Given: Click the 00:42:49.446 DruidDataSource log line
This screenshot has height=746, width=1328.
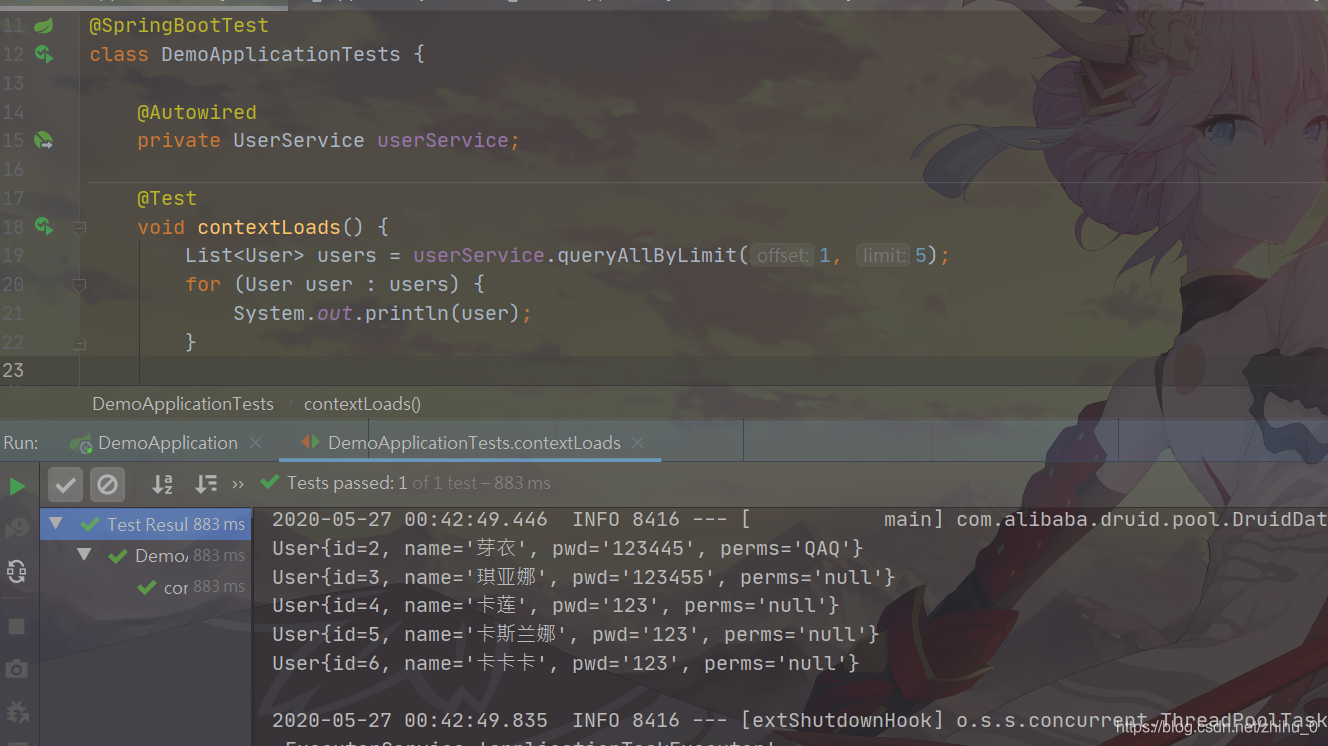Looking at the screenshot, I should tap(799, 519).
